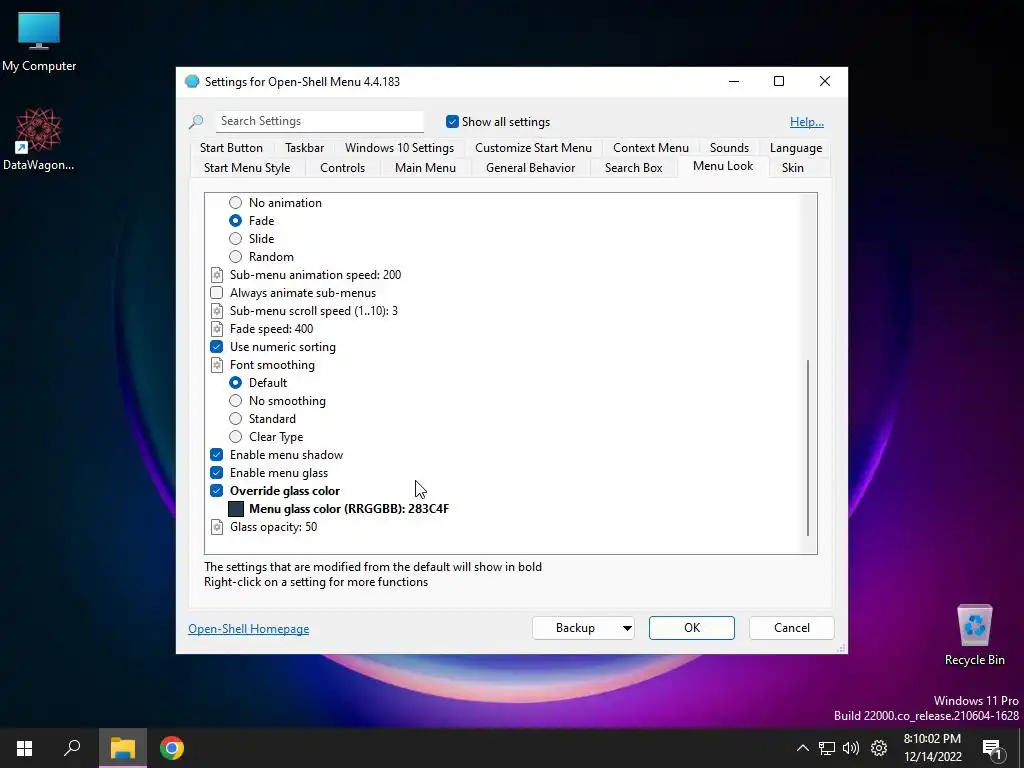The width and height of the screenshot is (1024, 768).
Task: Click the OK button
Action: [x=692, y=628]
